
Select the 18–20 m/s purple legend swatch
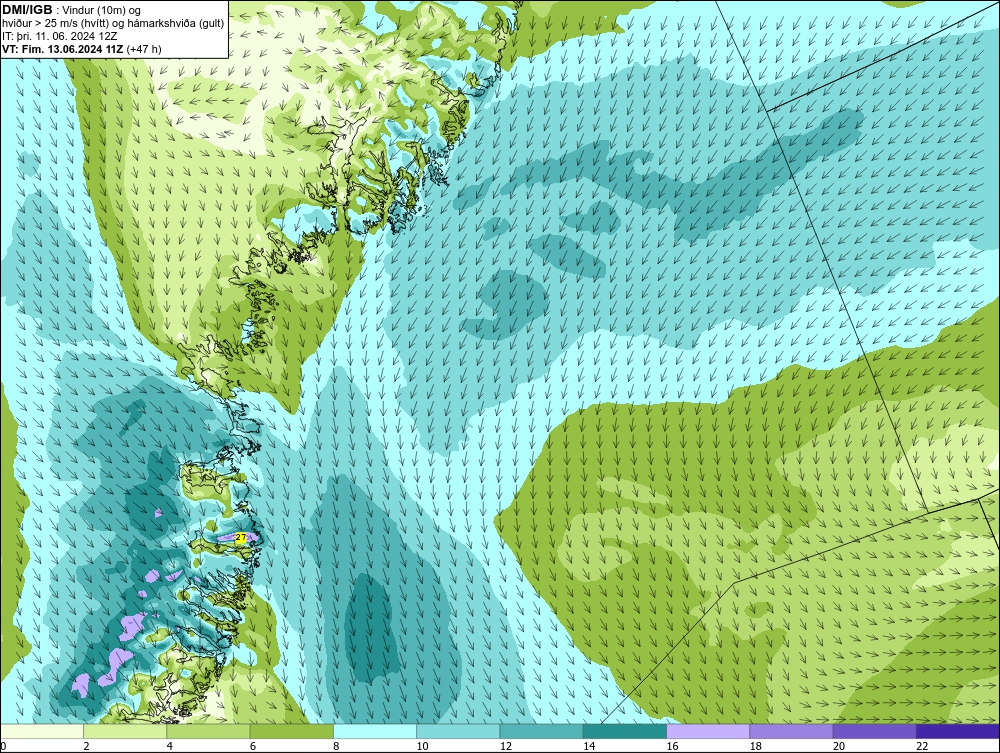(x=791, y=731)
